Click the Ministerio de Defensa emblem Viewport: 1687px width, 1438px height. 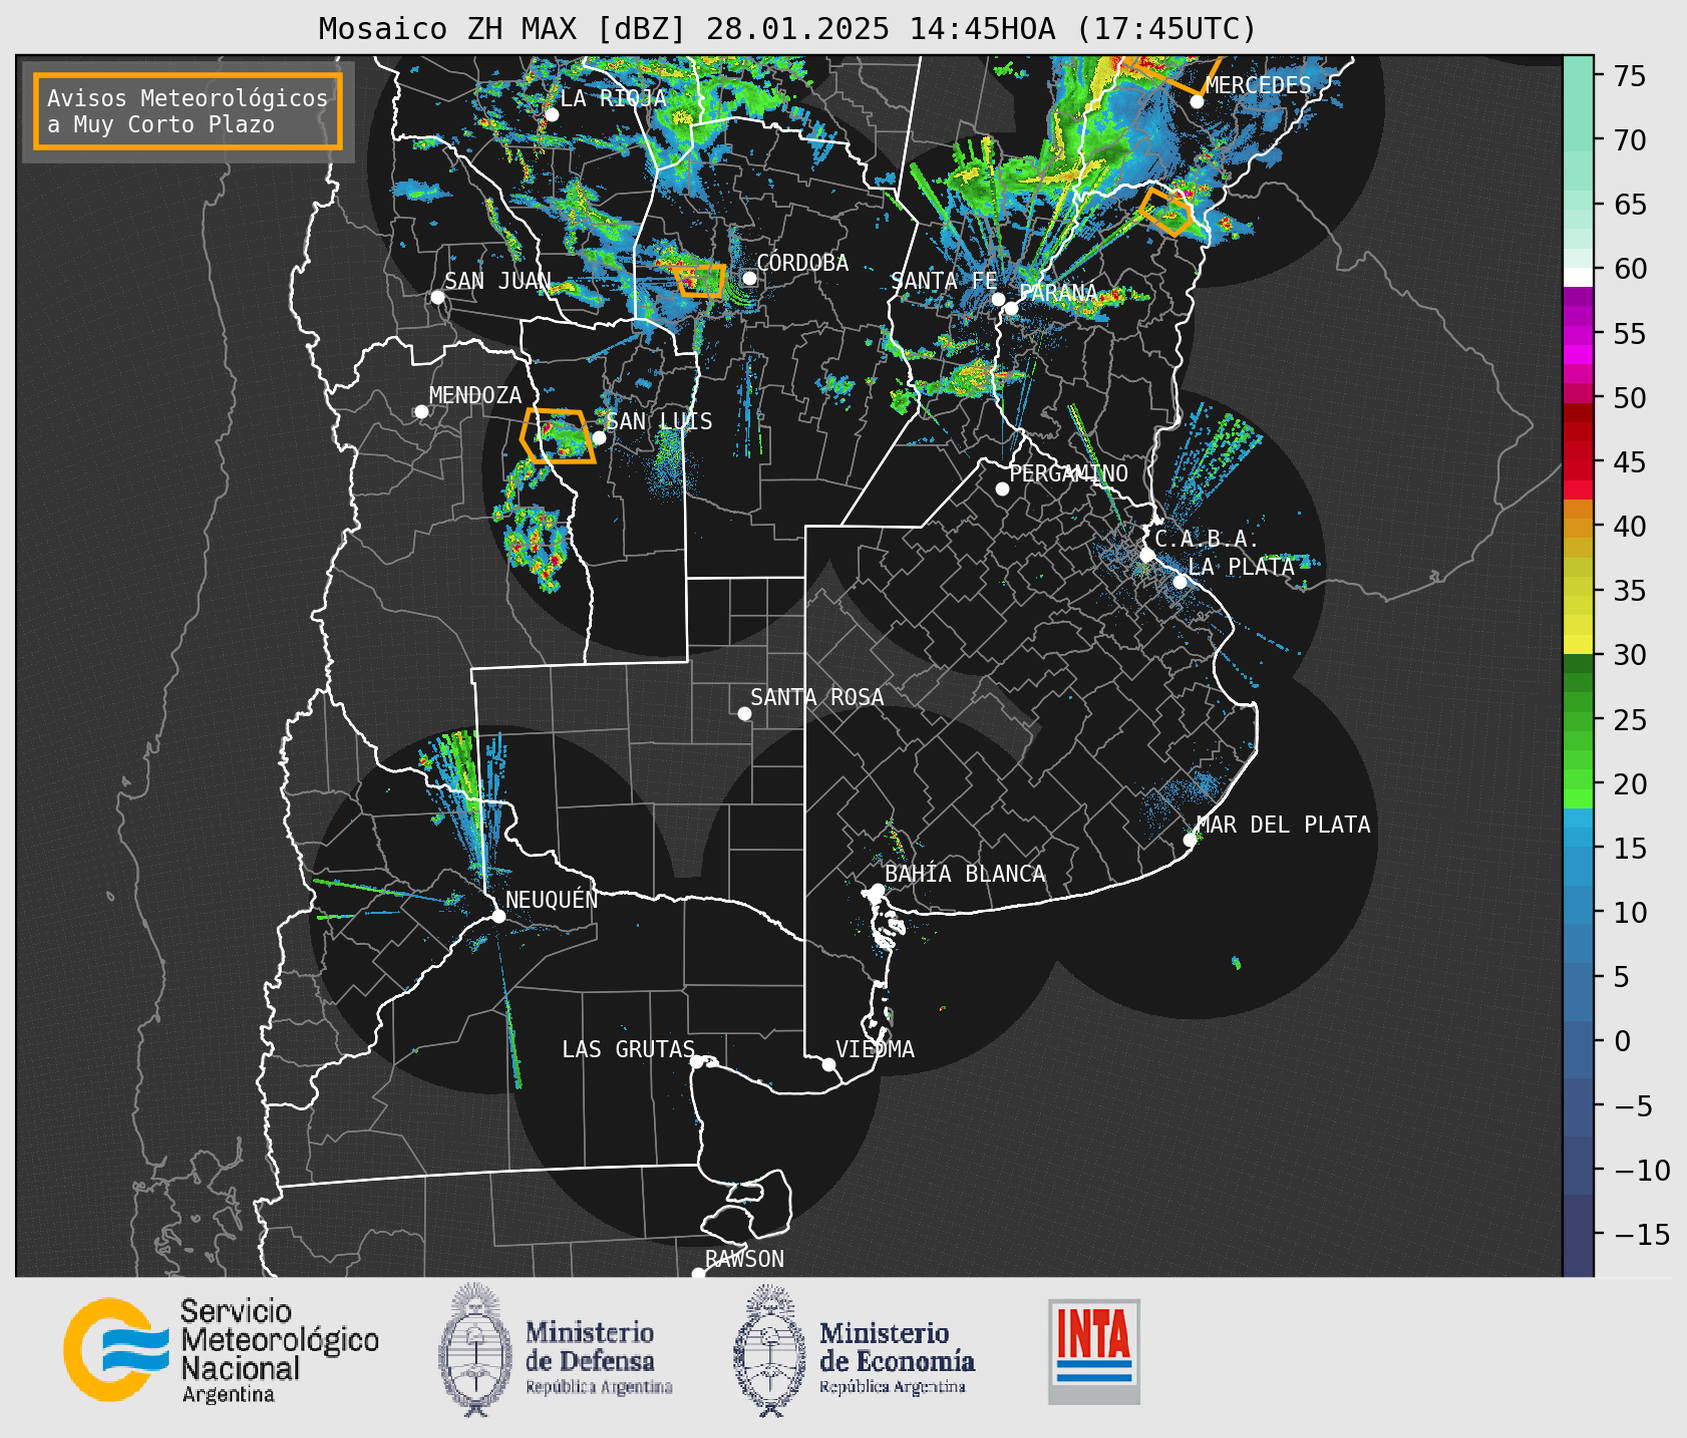click(476, 1350)
